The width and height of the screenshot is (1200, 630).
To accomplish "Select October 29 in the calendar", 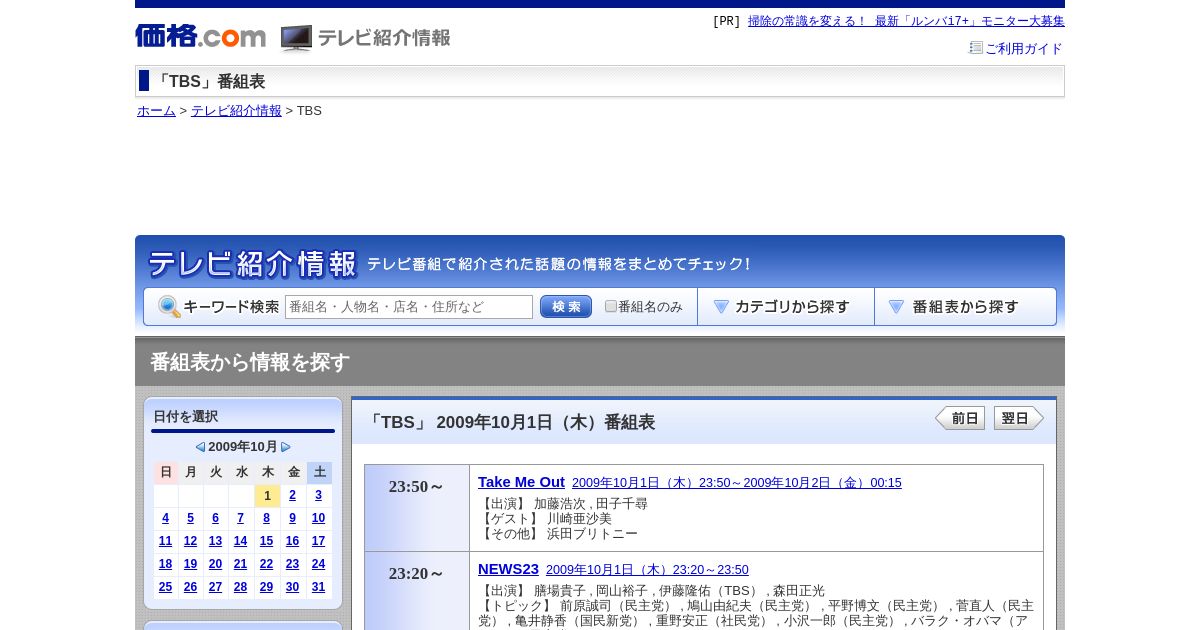I will (267, 587).
